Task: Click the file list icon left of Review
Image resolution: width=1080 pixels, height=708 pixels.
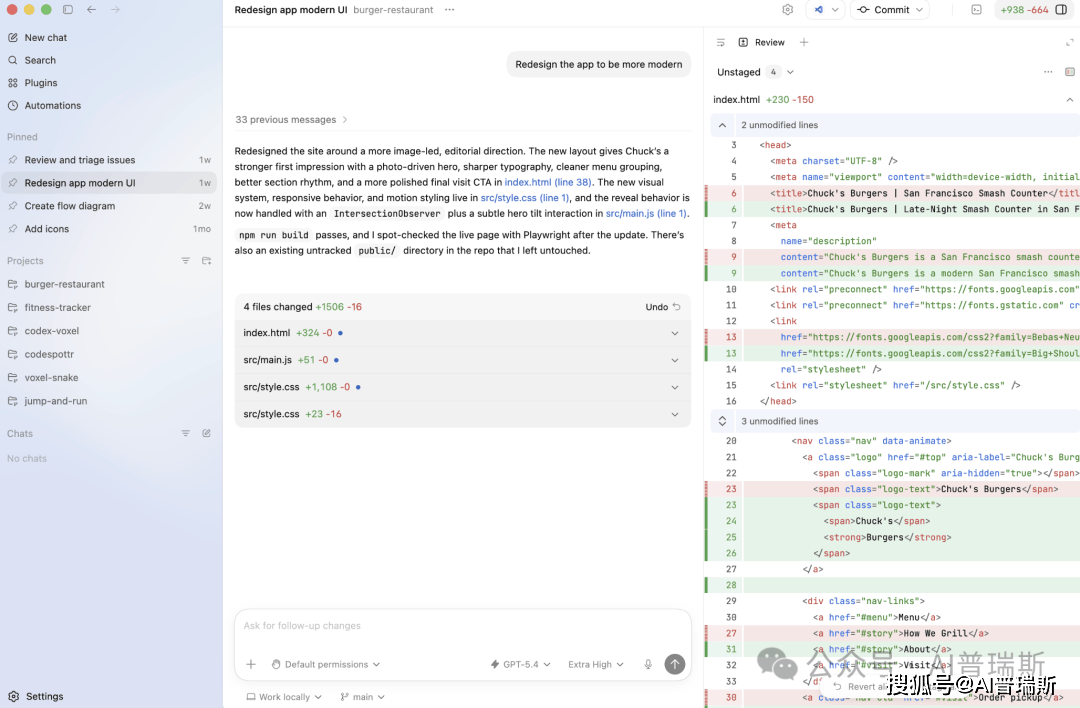Action: point(720,42)
